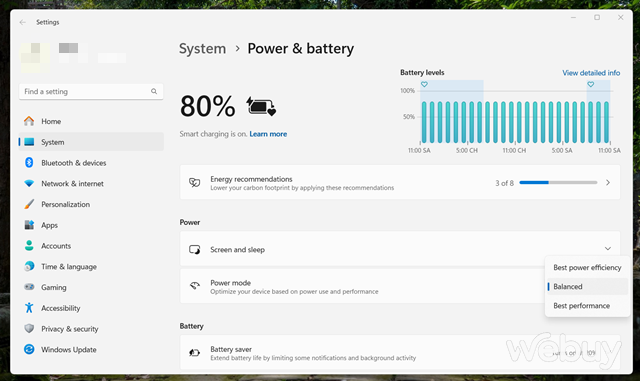Open Home from sidebar icon

coord(29,121)
